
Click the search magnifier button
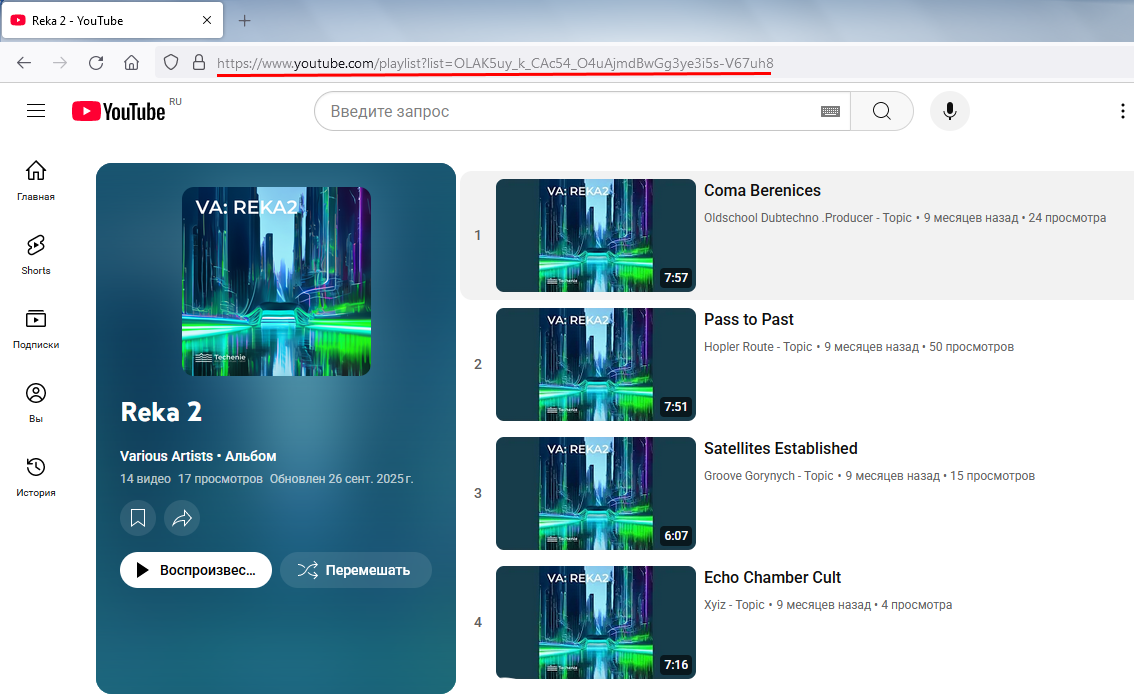pyautogui.click(x=881, y=111)
